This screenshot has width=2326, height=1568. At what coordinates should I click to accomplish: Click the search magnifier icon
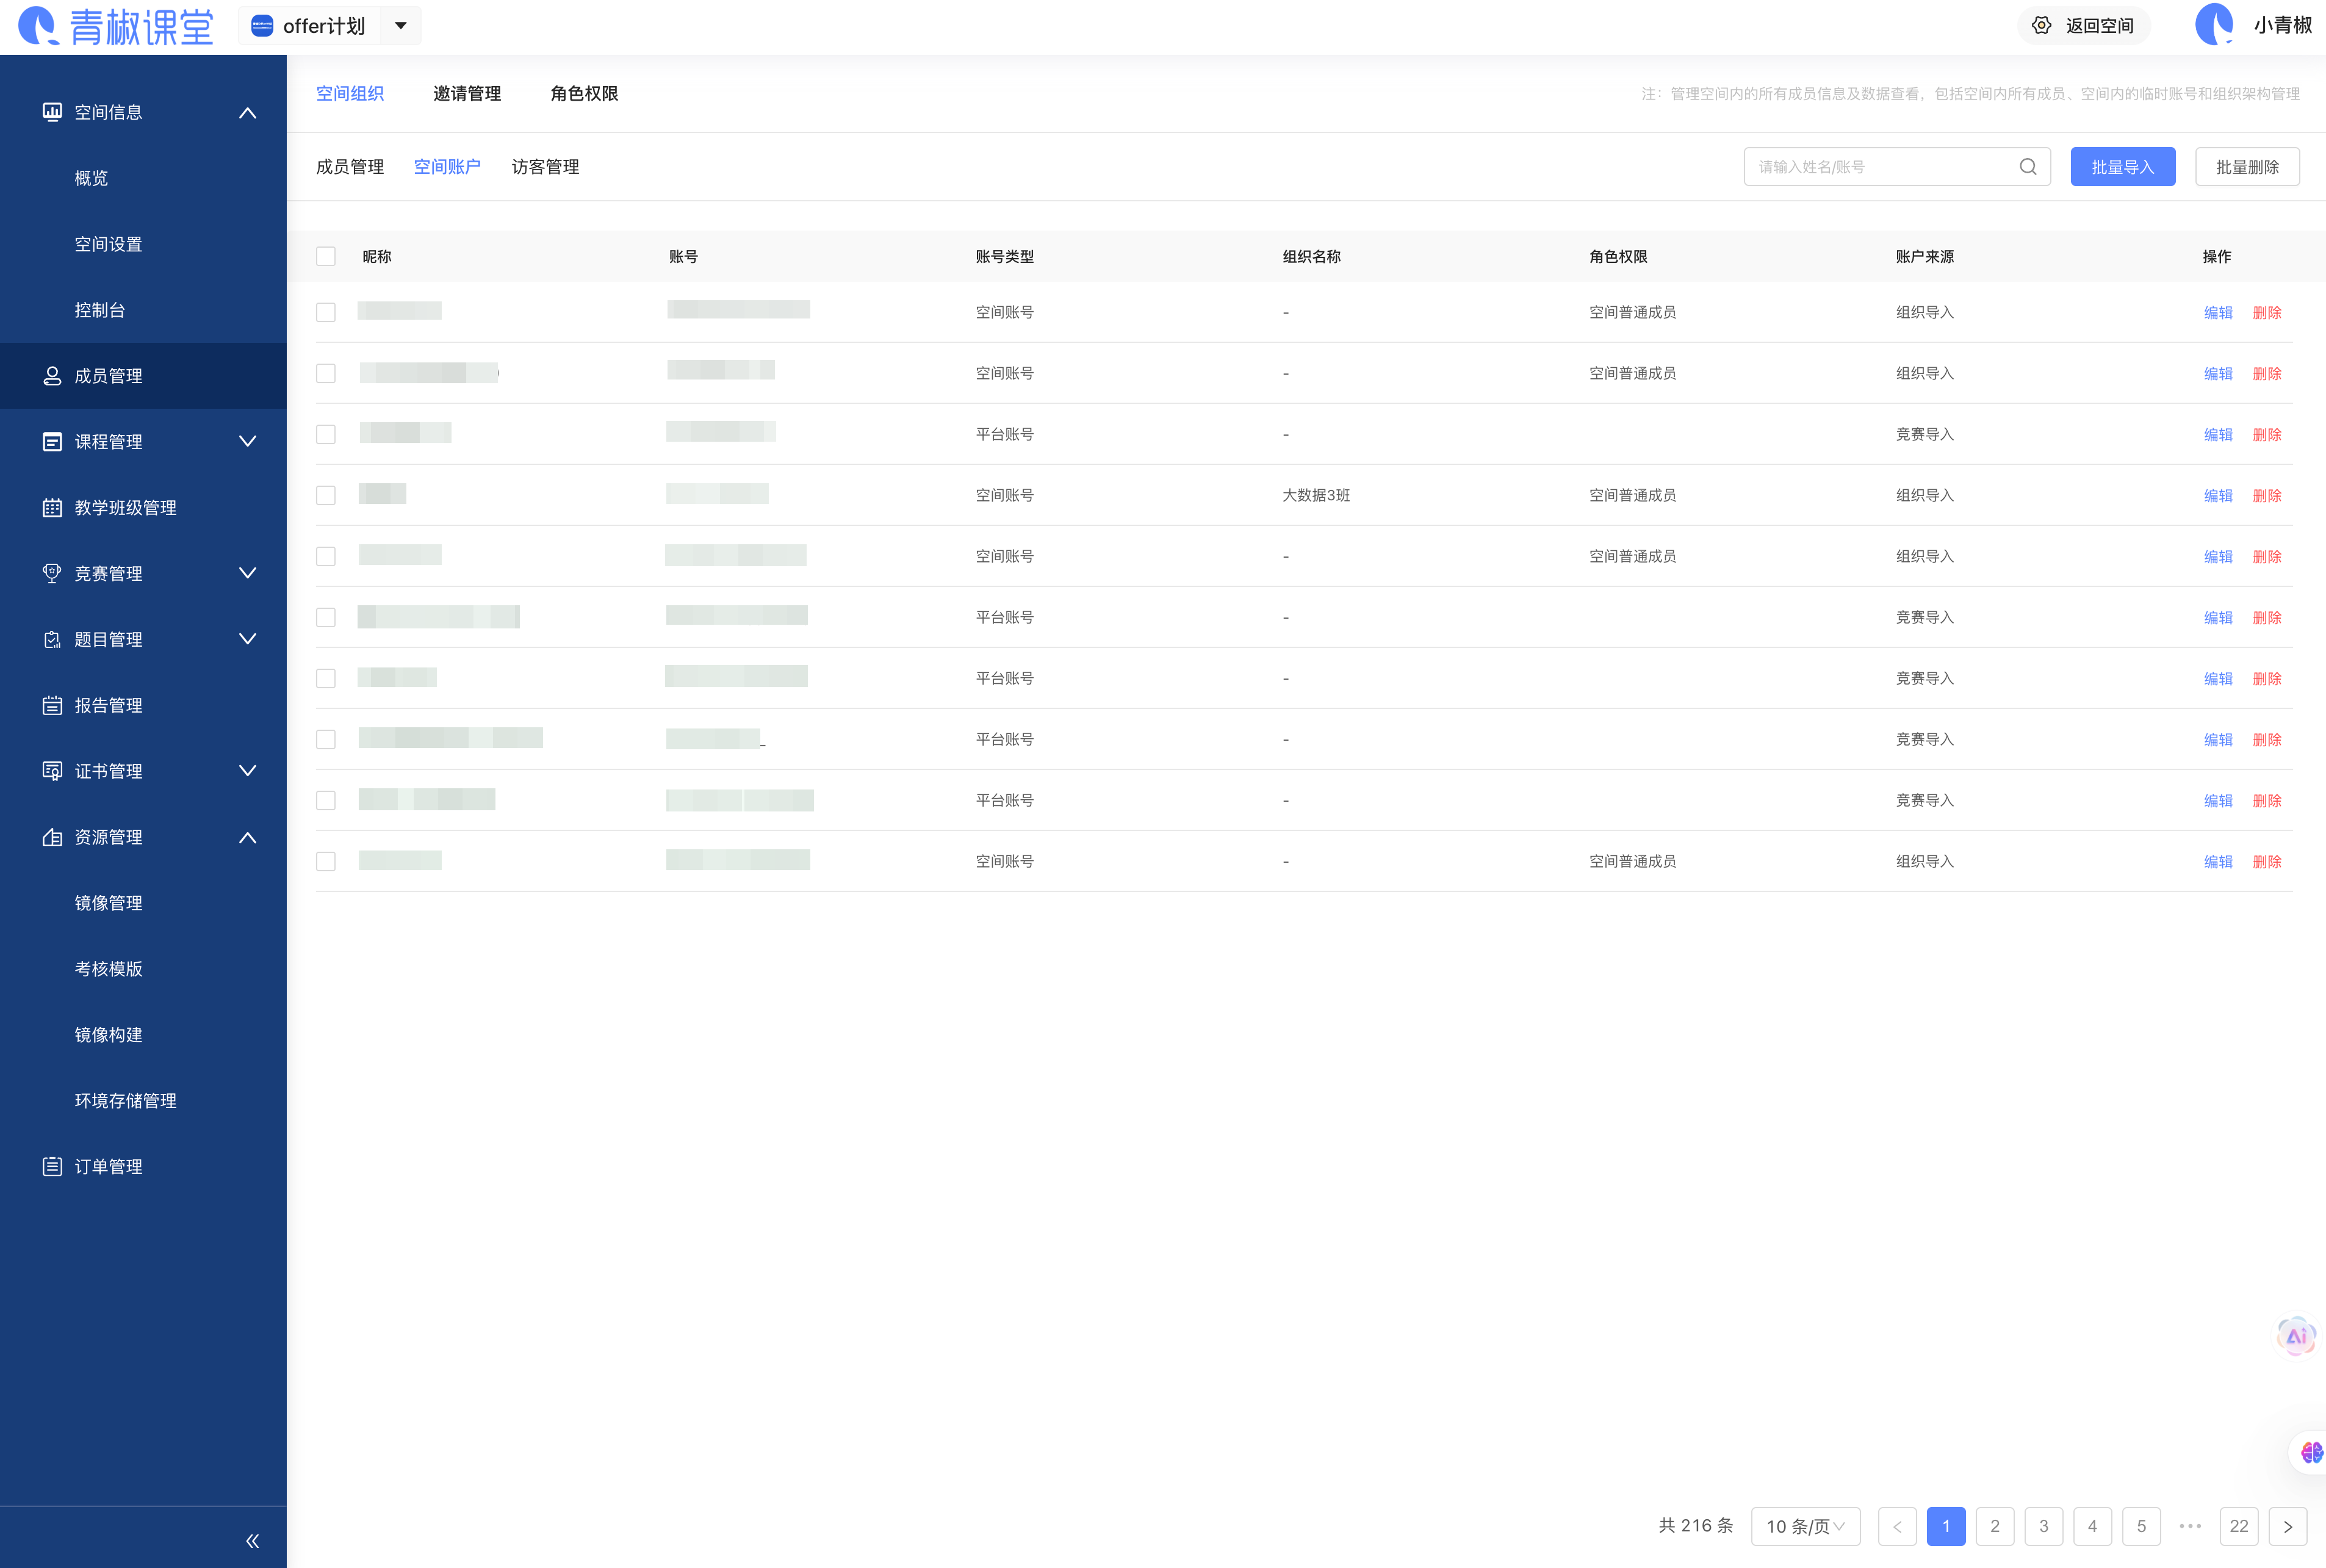pos(2027,167)
